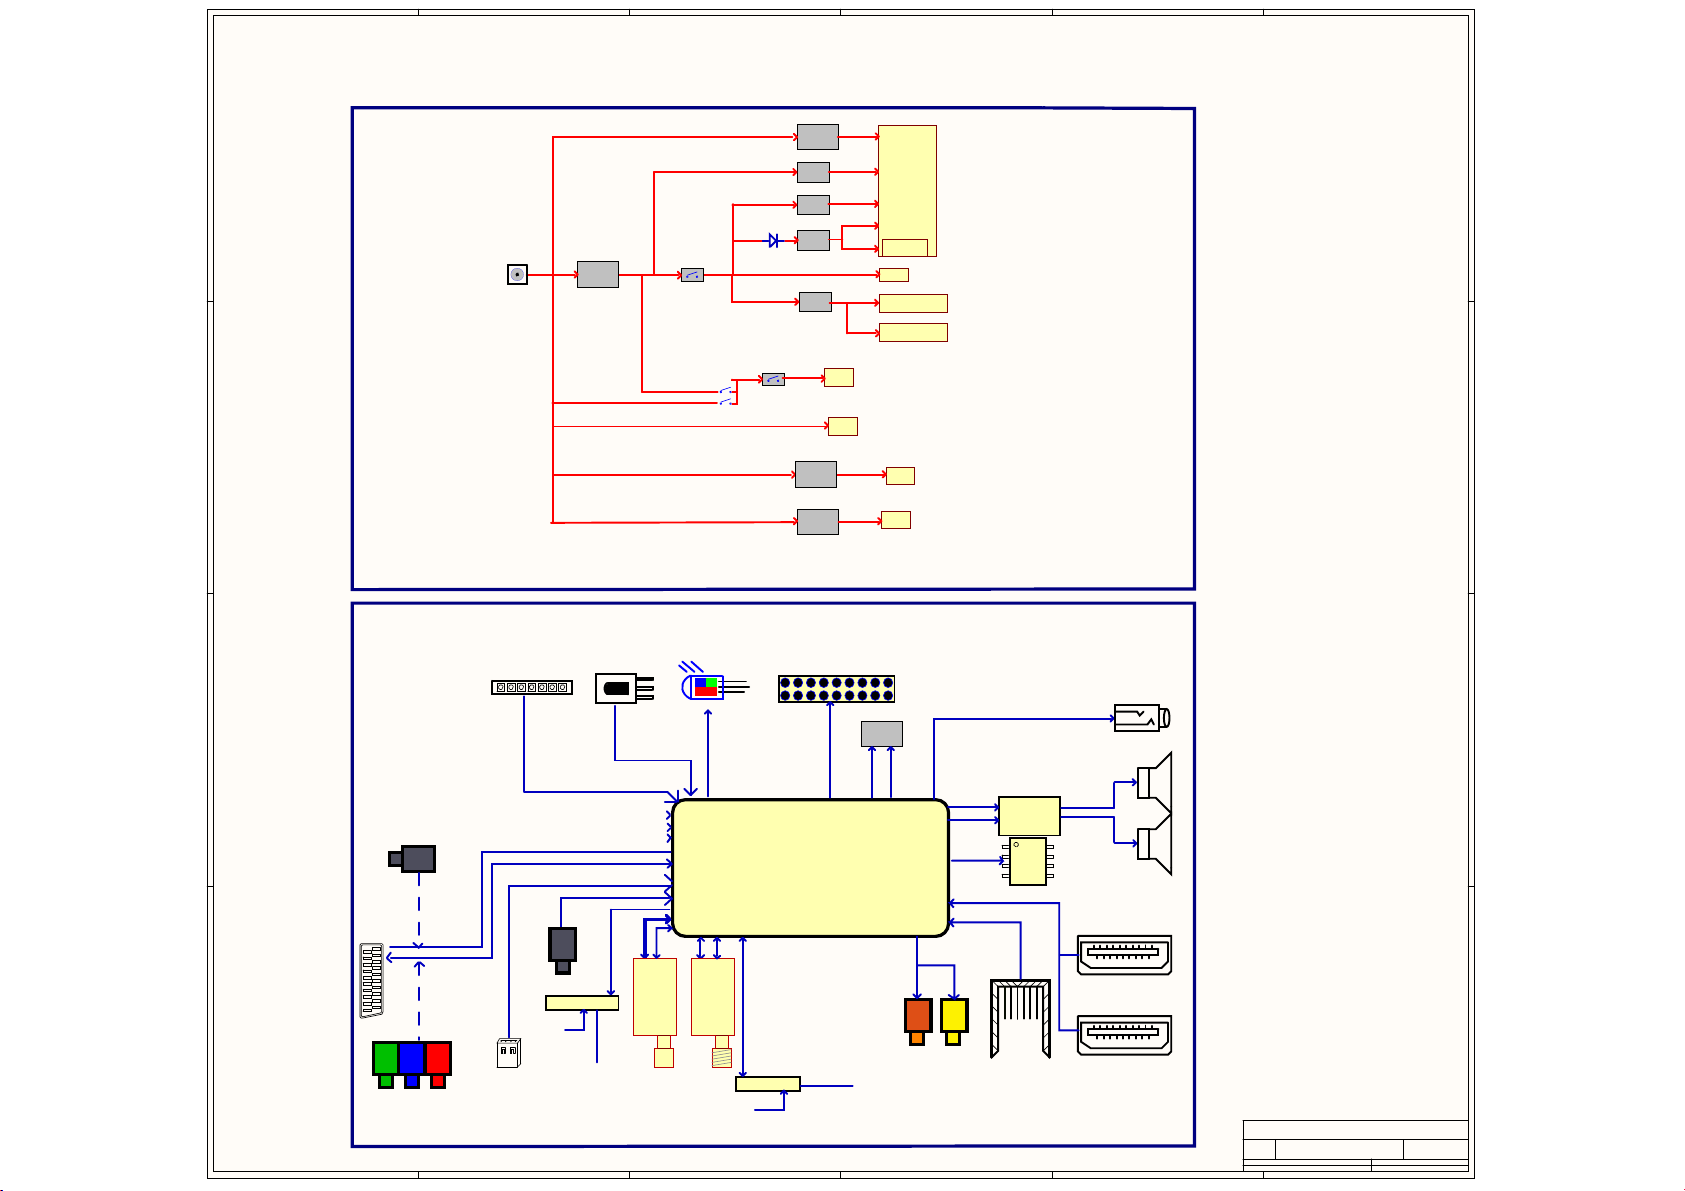Select the IR receiver component symbol

(624, 688)
